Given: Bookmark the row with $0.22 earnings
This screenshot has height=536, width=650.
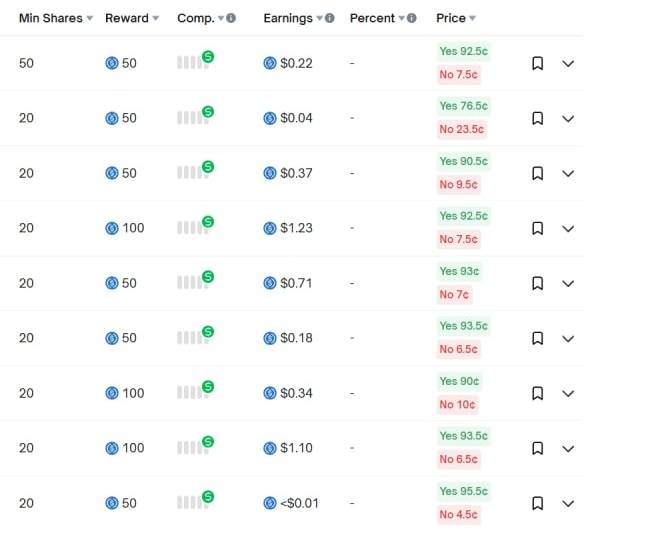Looking at the screenshot, I should (537, 63).
